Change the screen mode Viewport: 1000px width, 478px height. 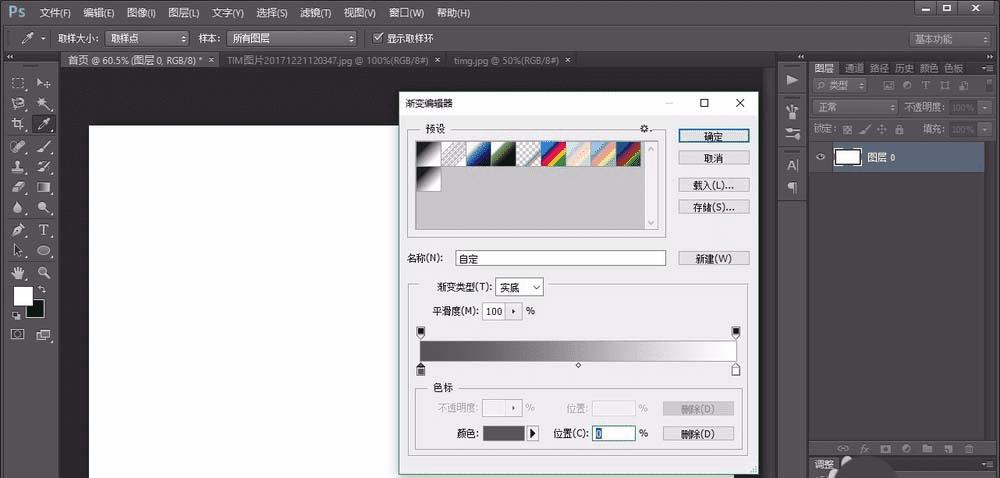(x=43, y=334)
